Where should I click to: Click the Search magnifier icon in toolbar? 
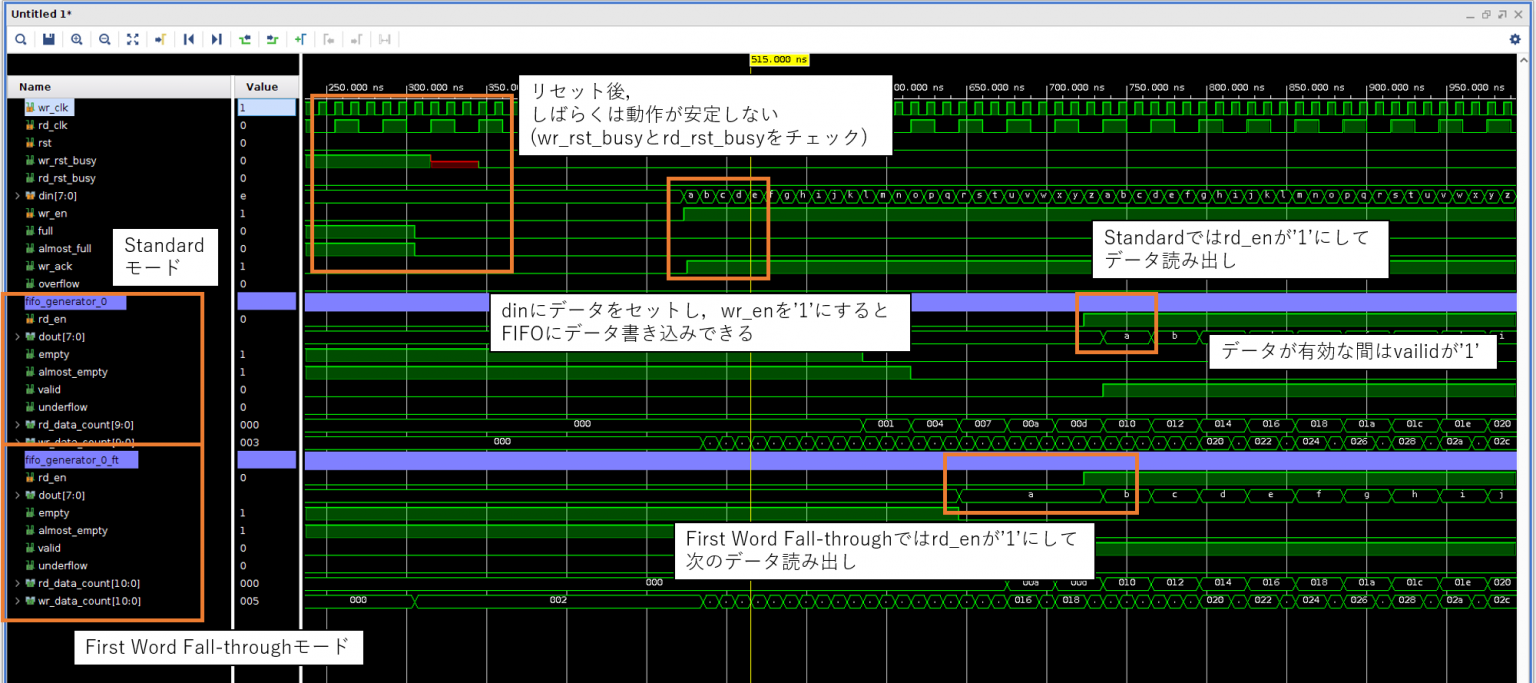click(x=20, y=39)
